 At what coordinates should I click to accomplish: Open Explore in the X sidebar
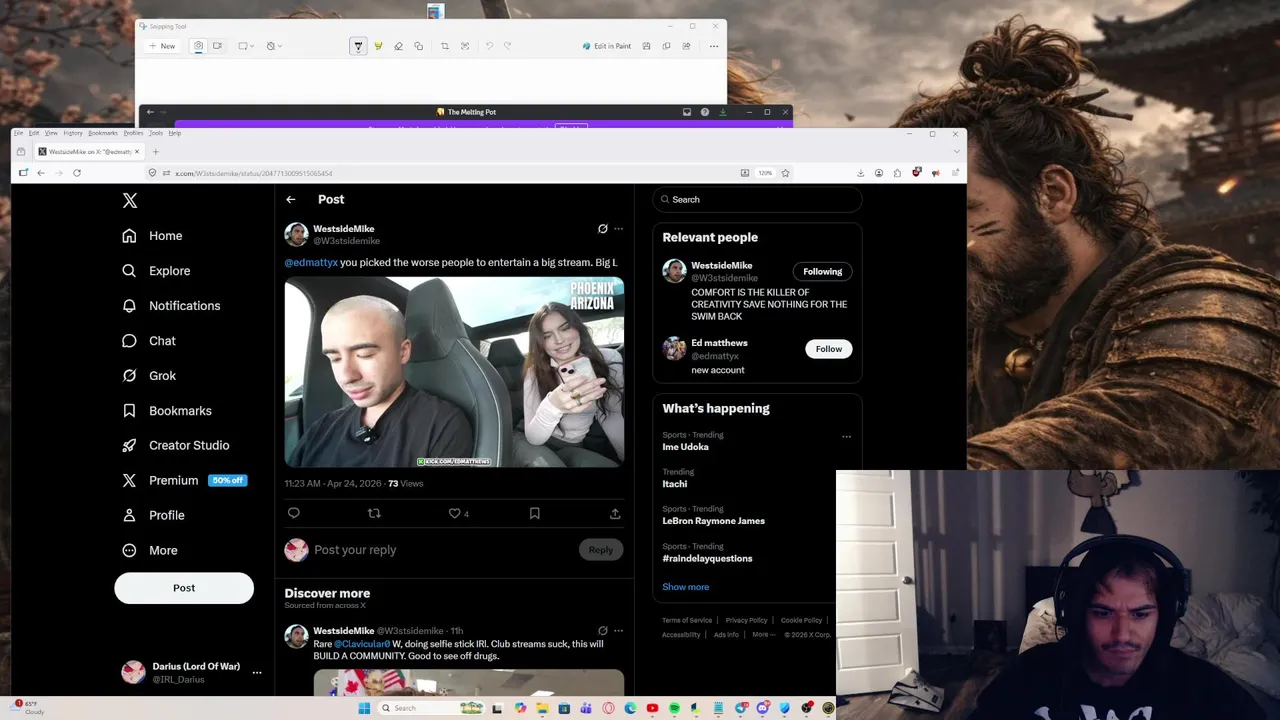[x=156, y=271]
